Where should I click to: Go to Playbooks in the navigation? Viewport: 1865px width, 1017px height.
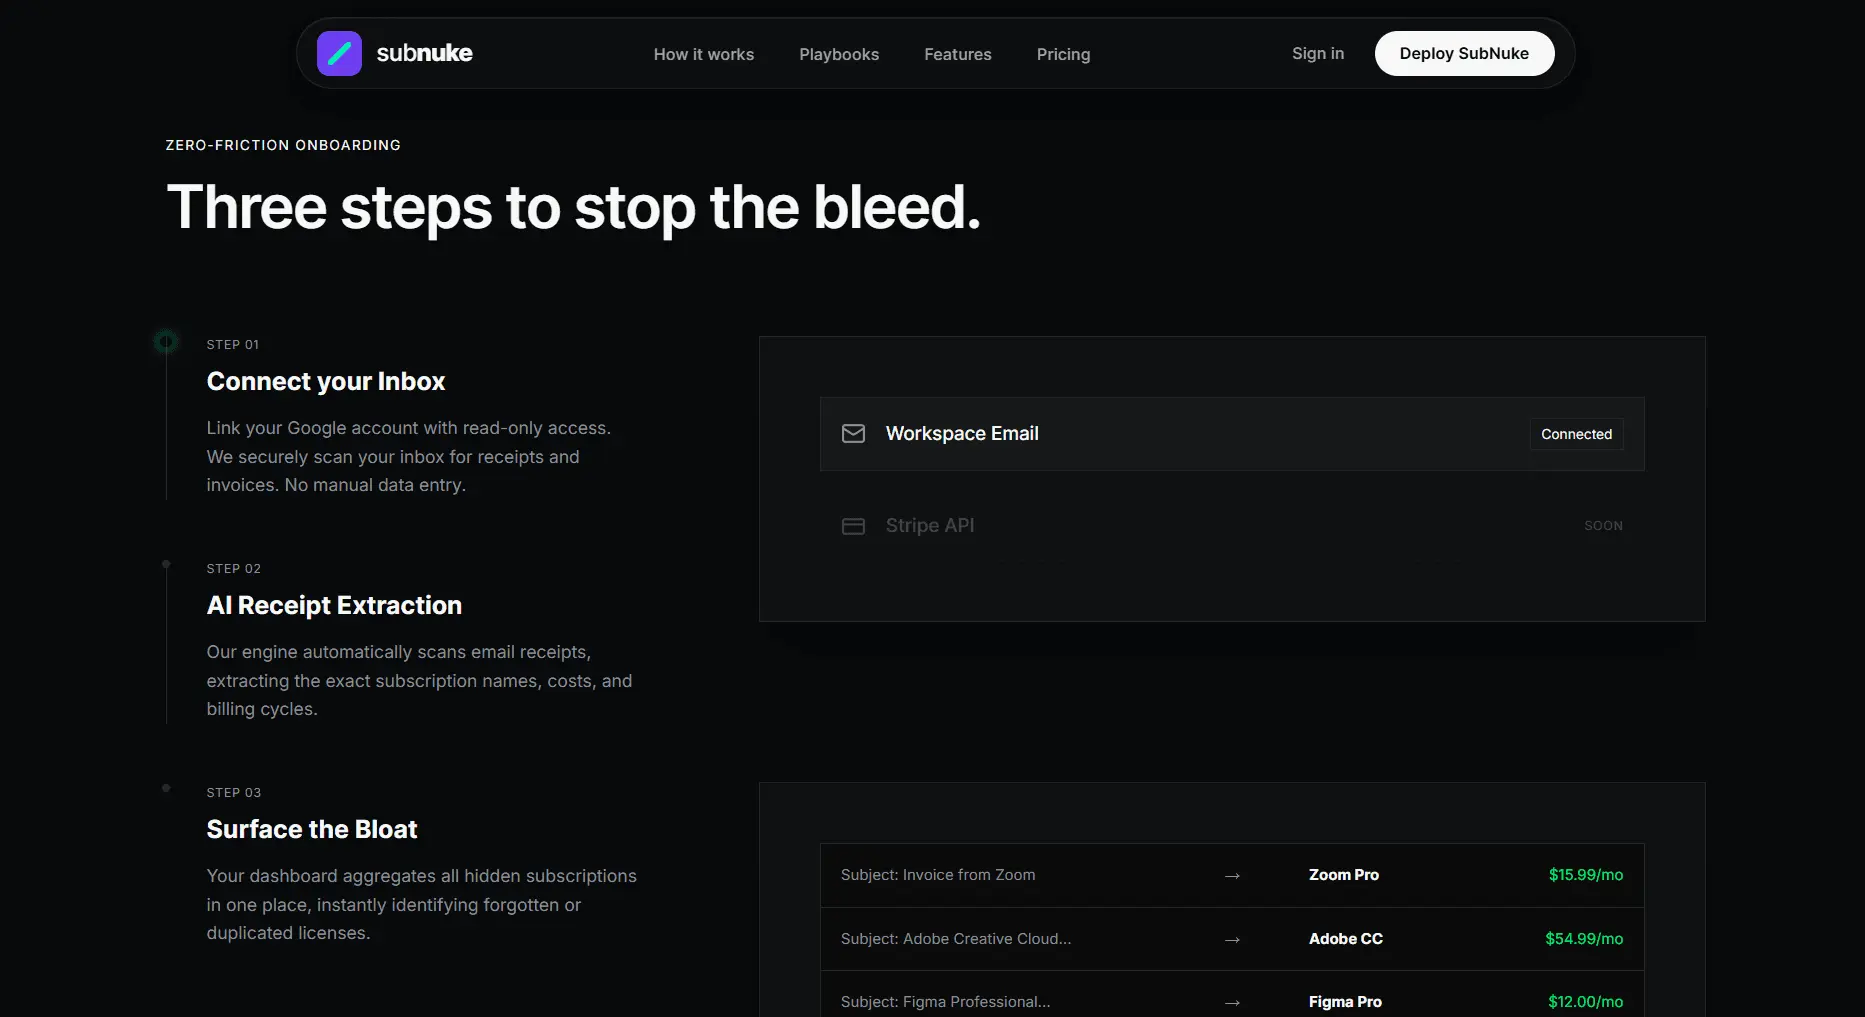839,54
